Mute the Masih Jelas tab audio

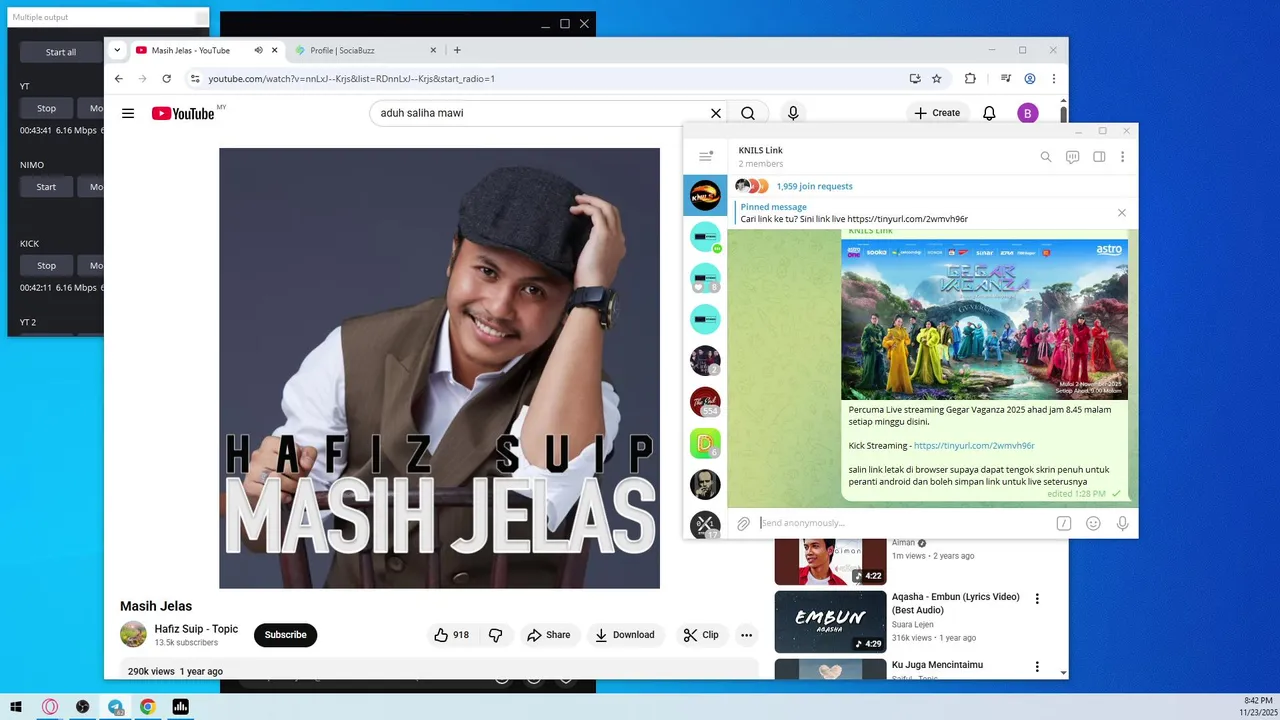pos(258,50)
